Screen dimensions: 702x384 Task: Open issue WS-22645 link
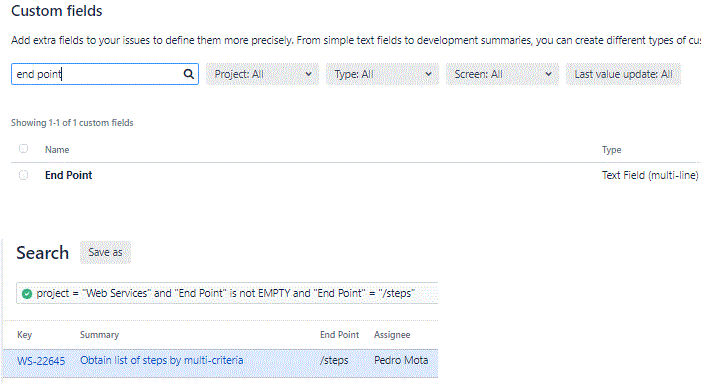(x=41, y=361)
